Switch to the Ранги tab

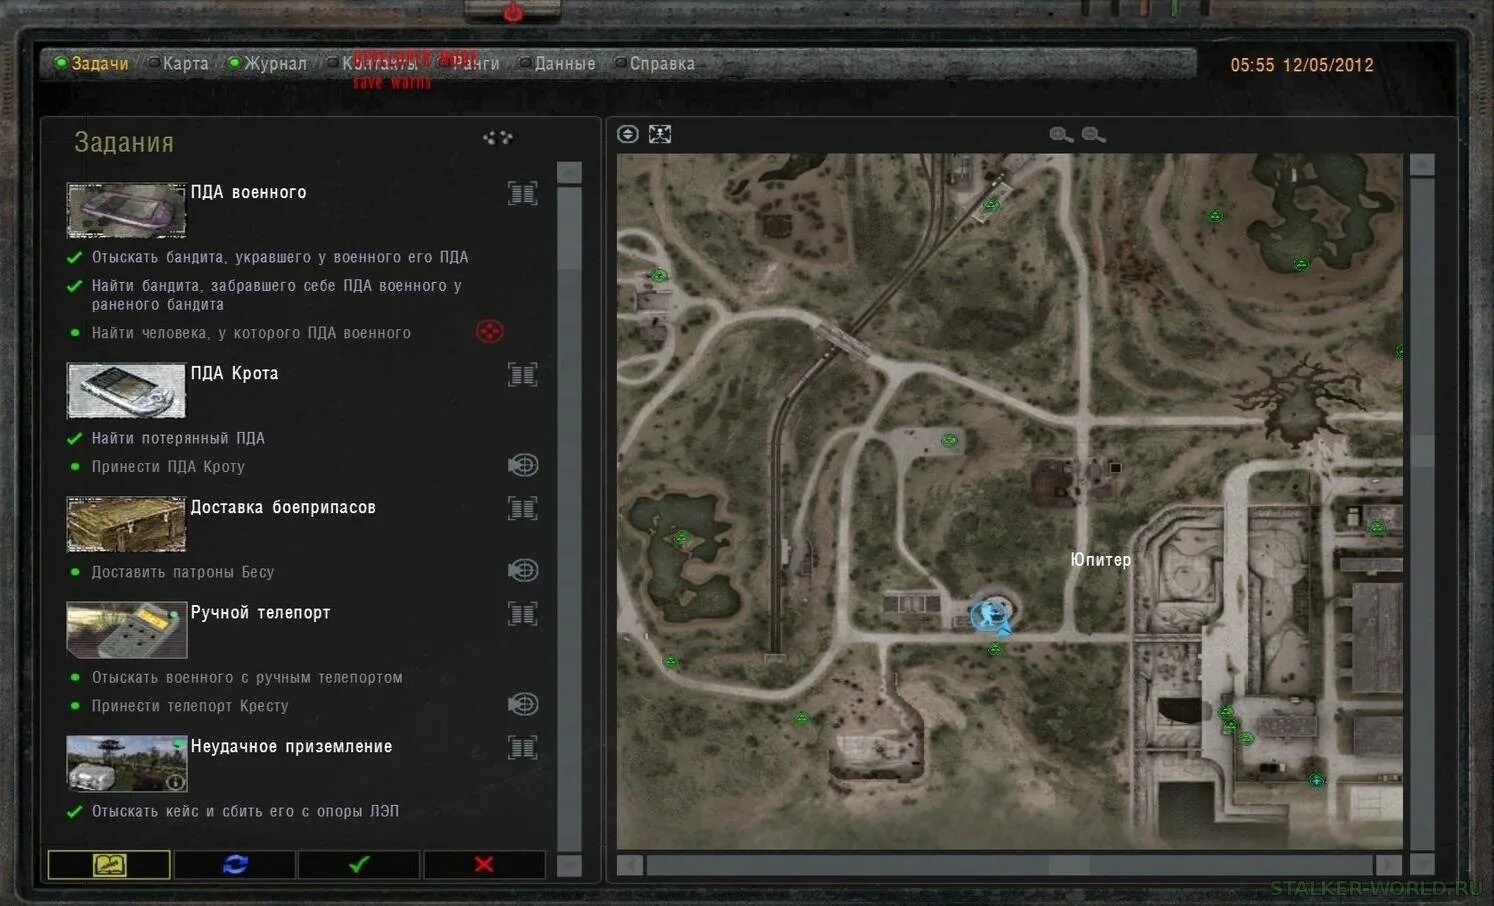coord(468,63)
